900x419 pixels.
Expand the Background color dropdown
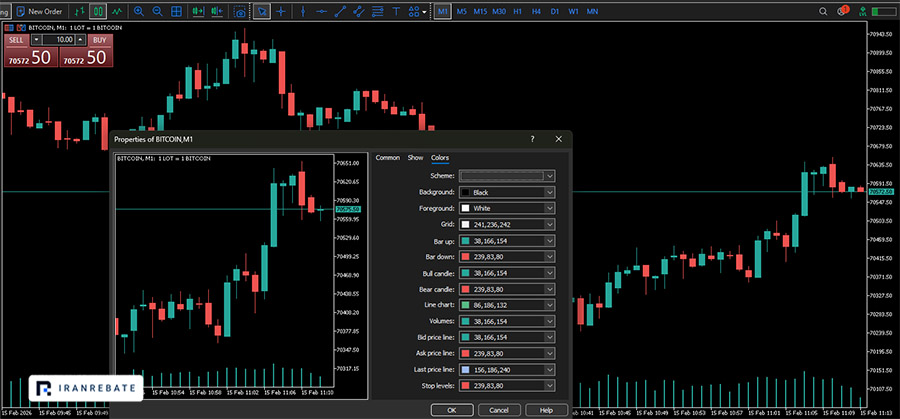[507, 192]
